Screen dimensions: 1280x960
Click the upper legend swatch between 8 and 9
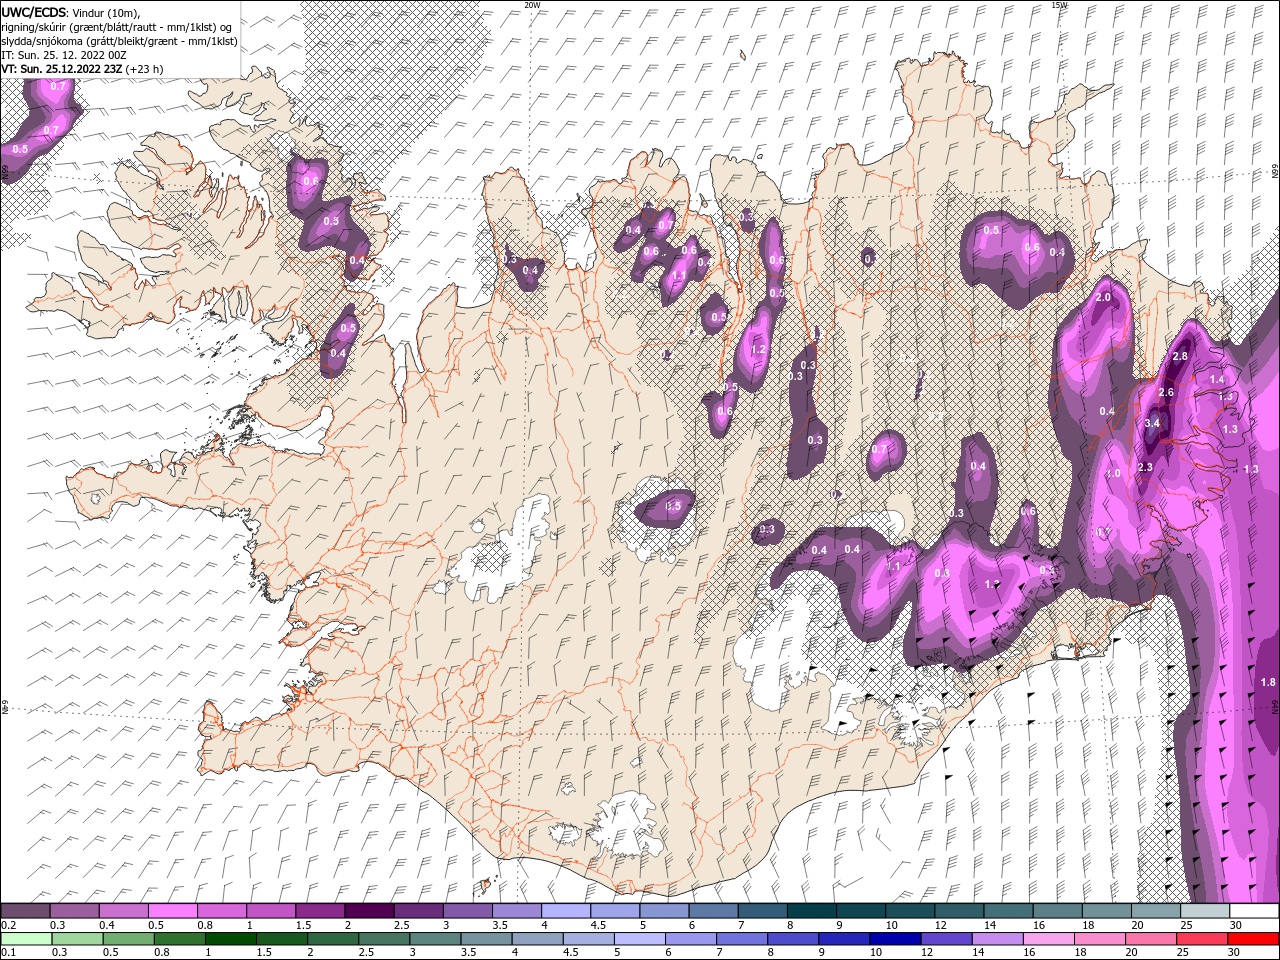[x=811, y=911]
